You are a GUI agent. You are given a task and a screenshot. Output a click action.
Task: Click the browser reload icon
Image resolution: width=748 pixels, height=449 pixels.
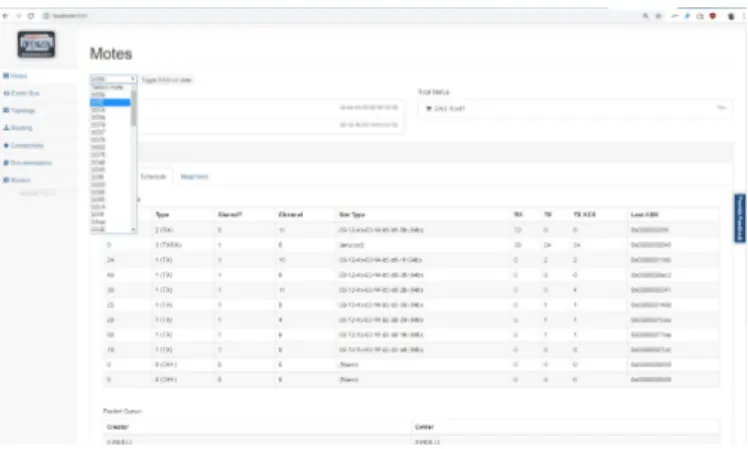click(31, 16)
